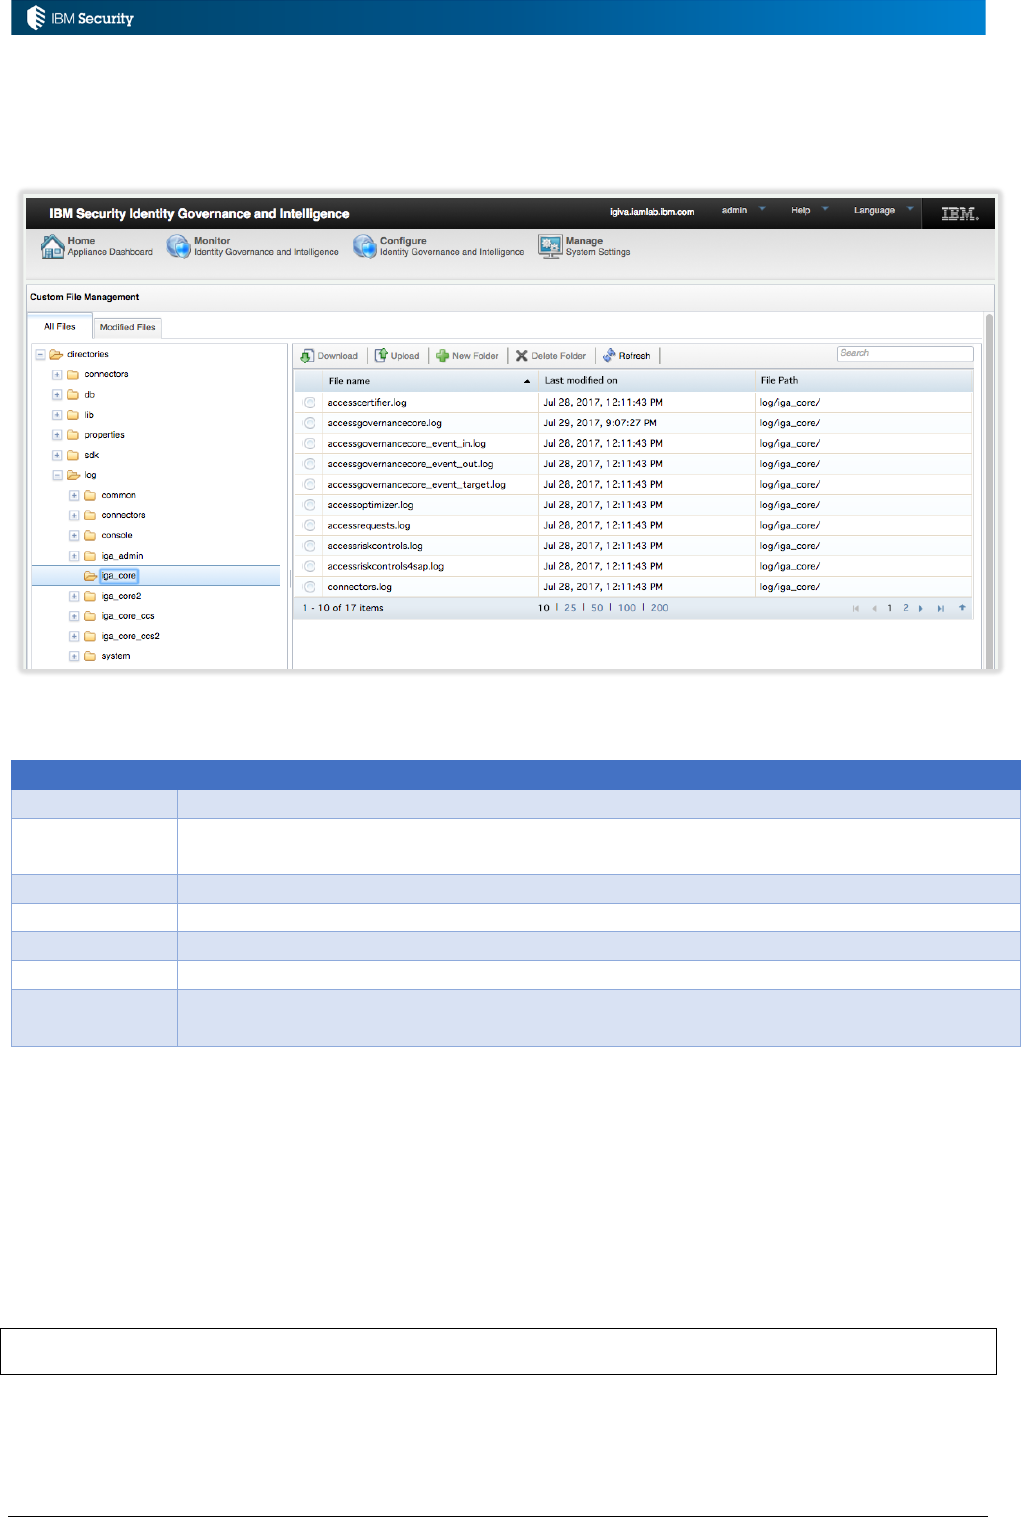
Task: Select radio button for accessgovernancecore.log
Action: [309, 423]
